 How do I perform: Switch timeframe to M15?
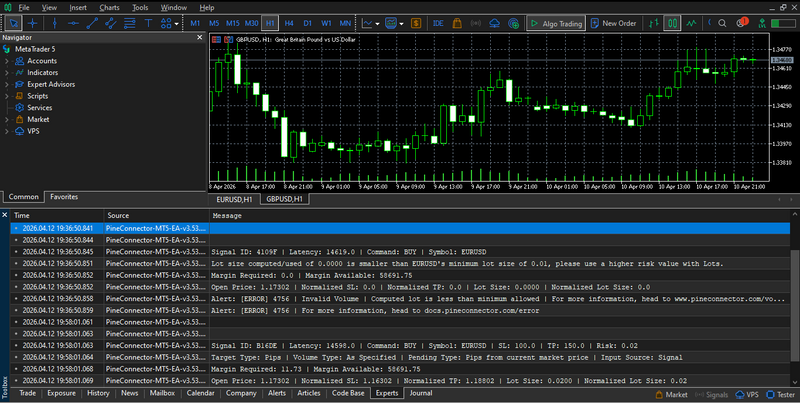tap(233, 23)
